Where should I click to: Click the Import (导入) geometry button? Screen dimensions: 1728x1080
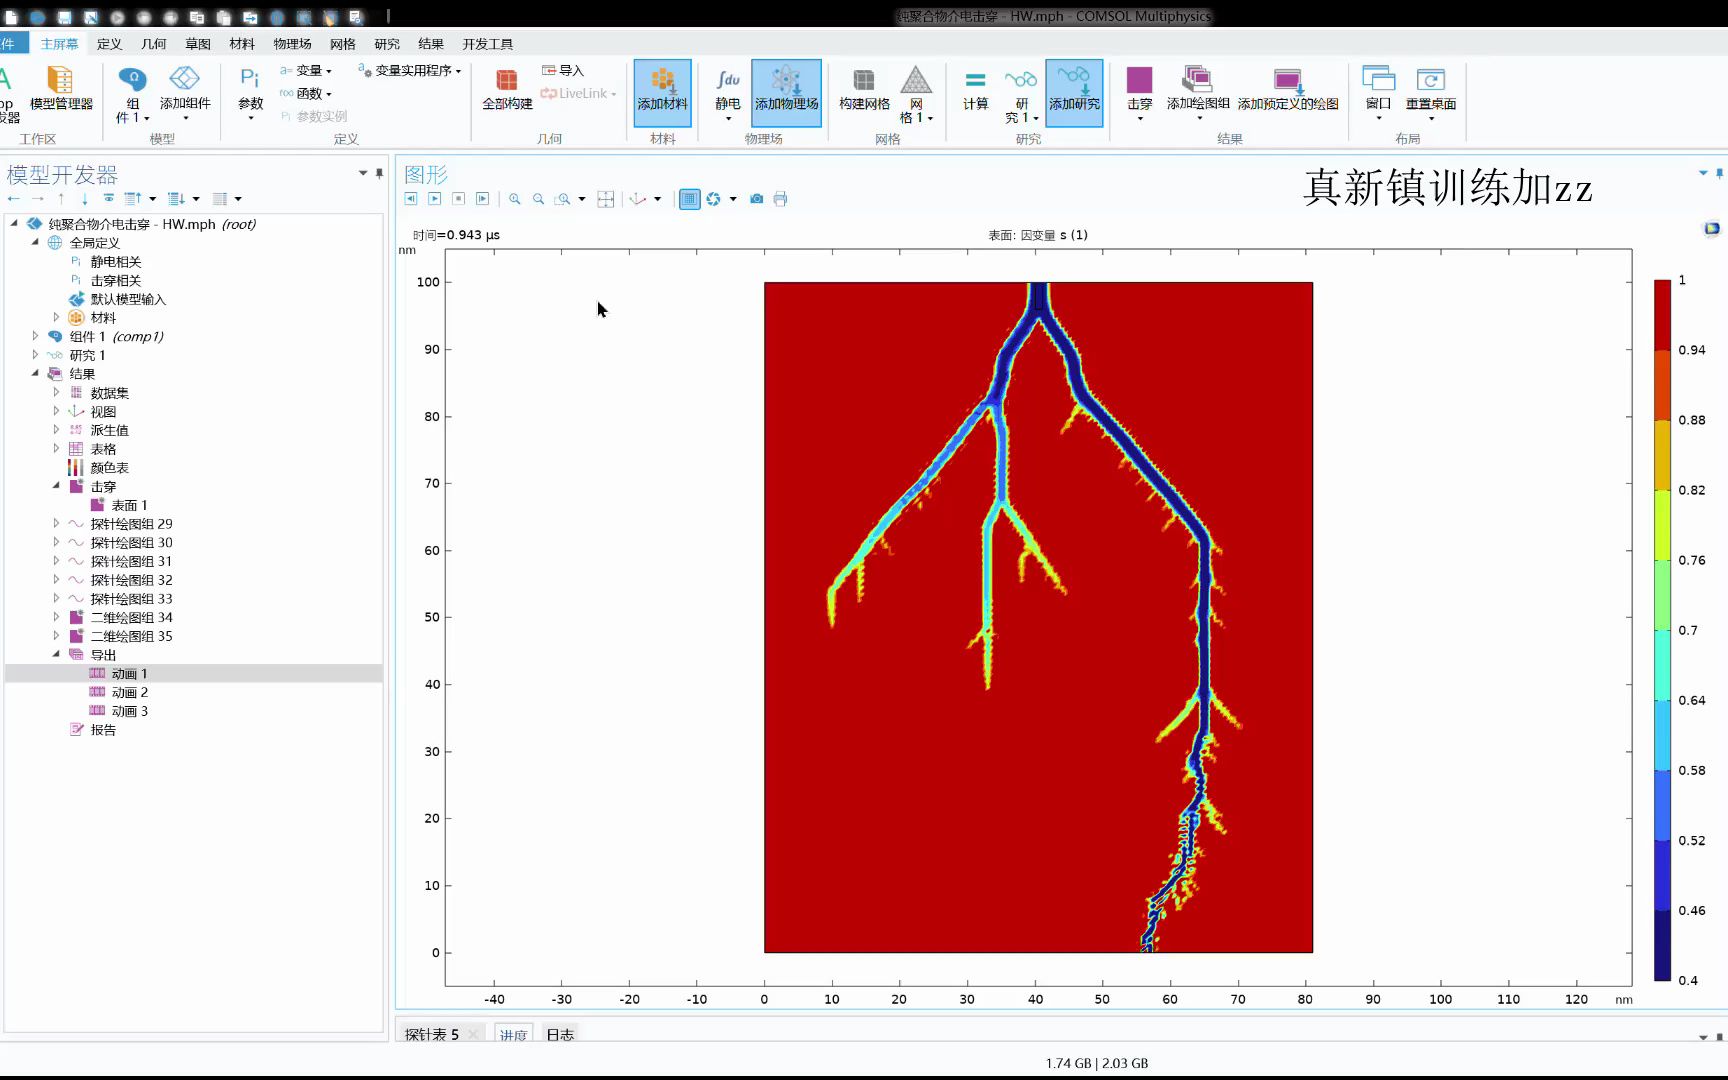point(562,70)
